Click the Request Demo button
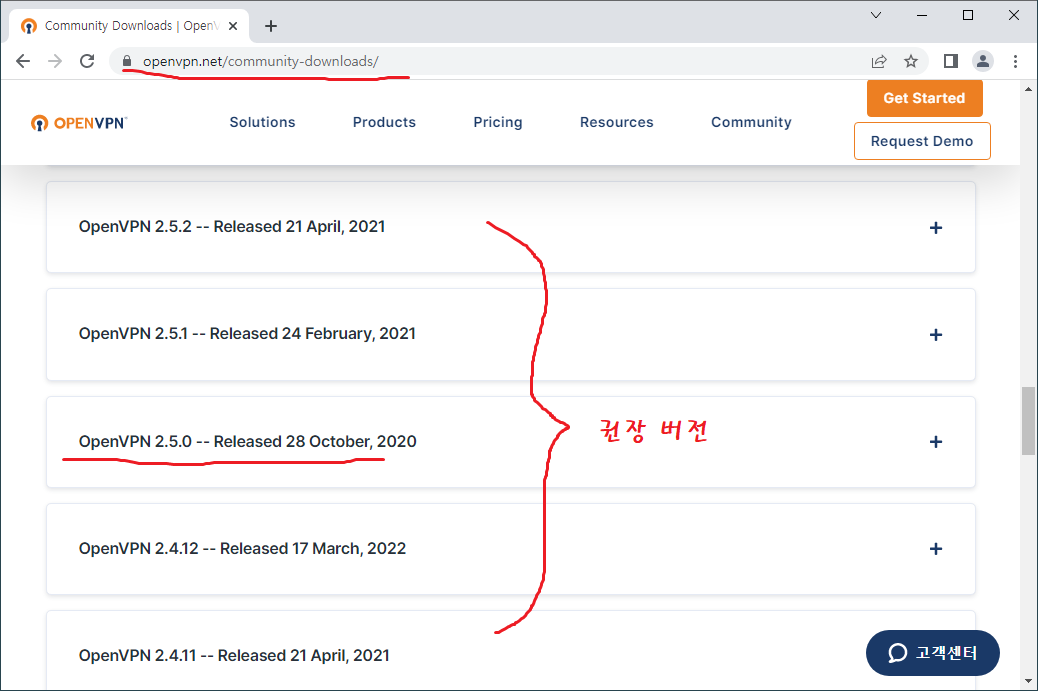 [x=921, y=141]
